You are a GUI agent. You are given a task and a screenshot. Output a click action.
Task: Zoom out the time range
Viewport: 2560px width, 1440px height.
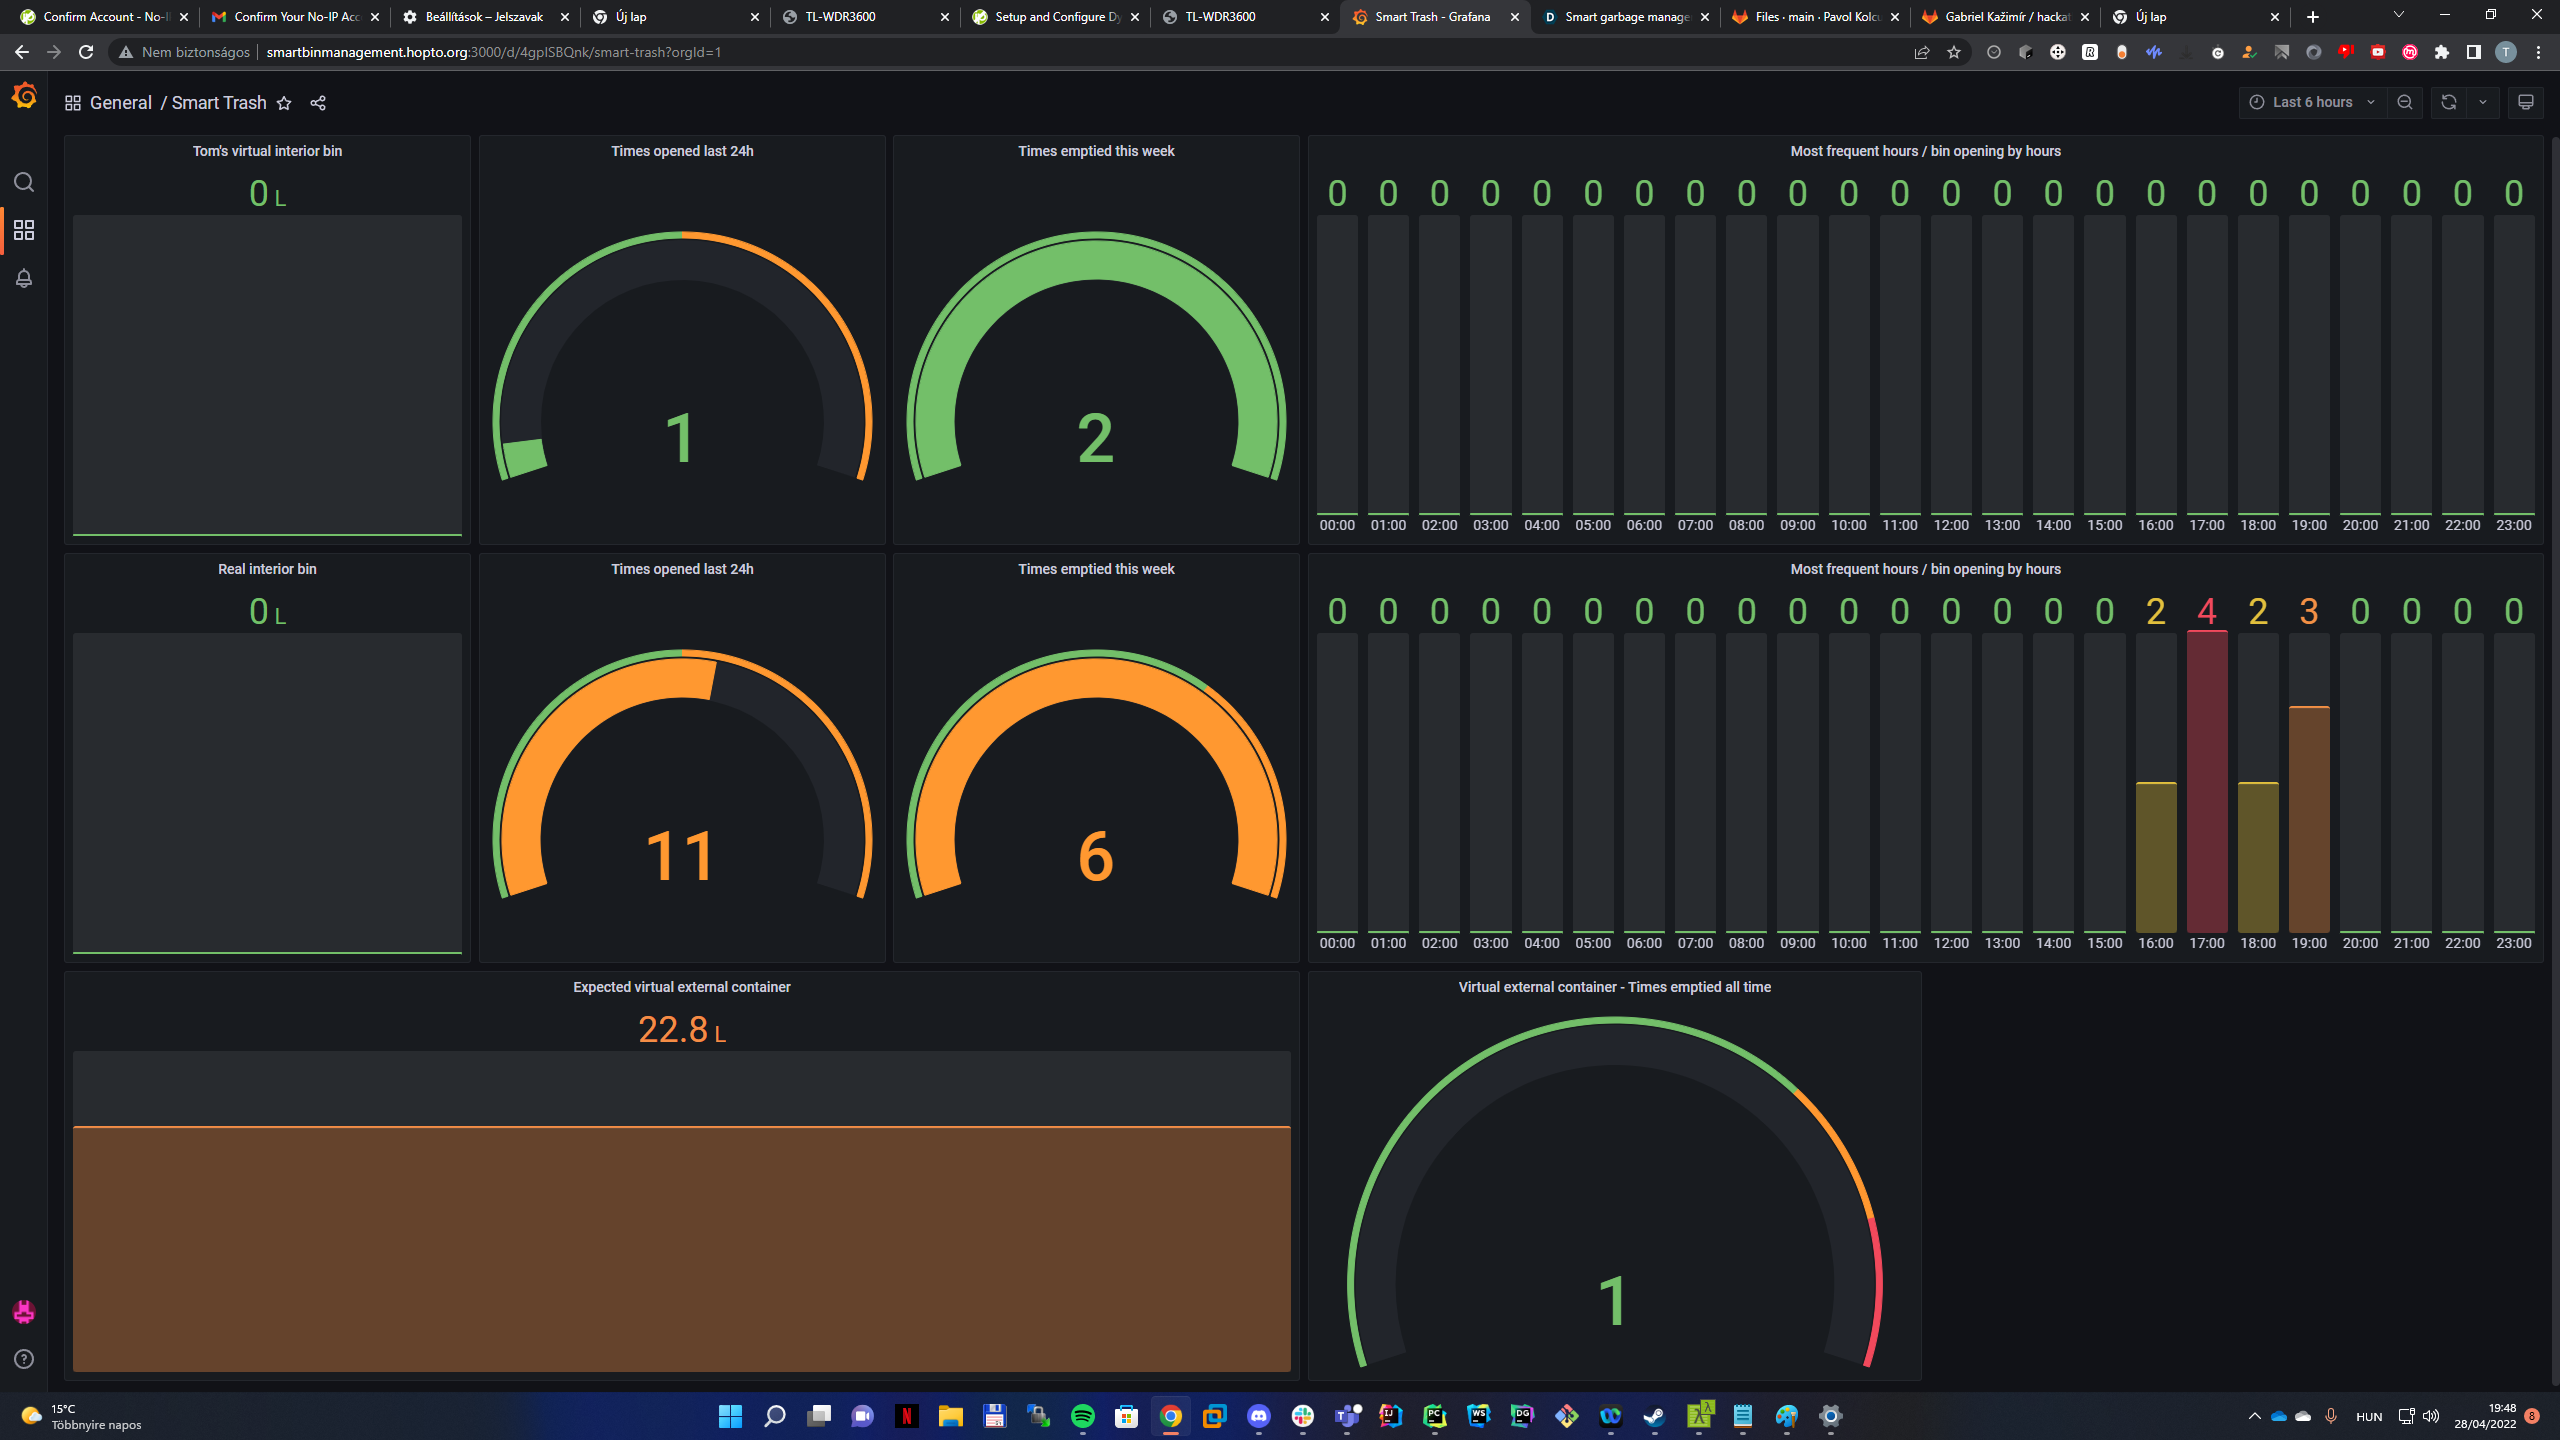2405,102
